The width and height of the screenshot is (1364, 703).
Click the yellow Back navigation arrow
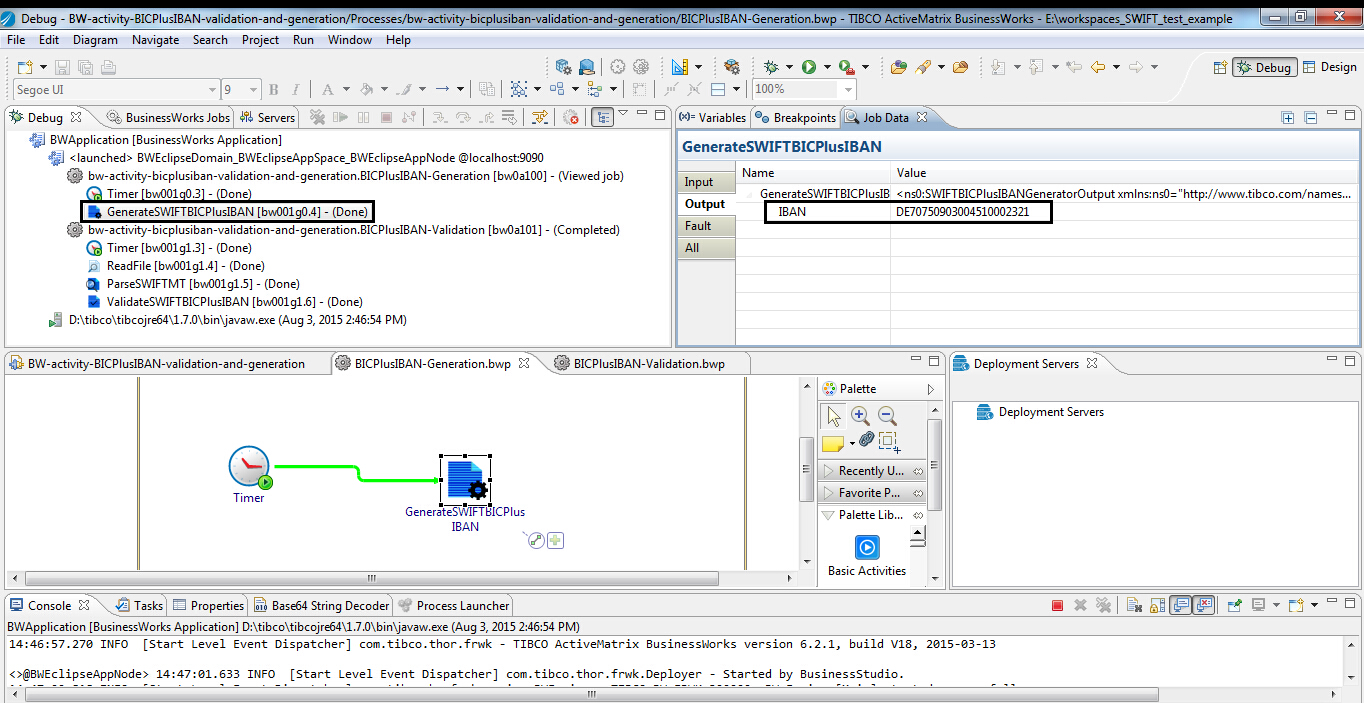coord(1098,67)
